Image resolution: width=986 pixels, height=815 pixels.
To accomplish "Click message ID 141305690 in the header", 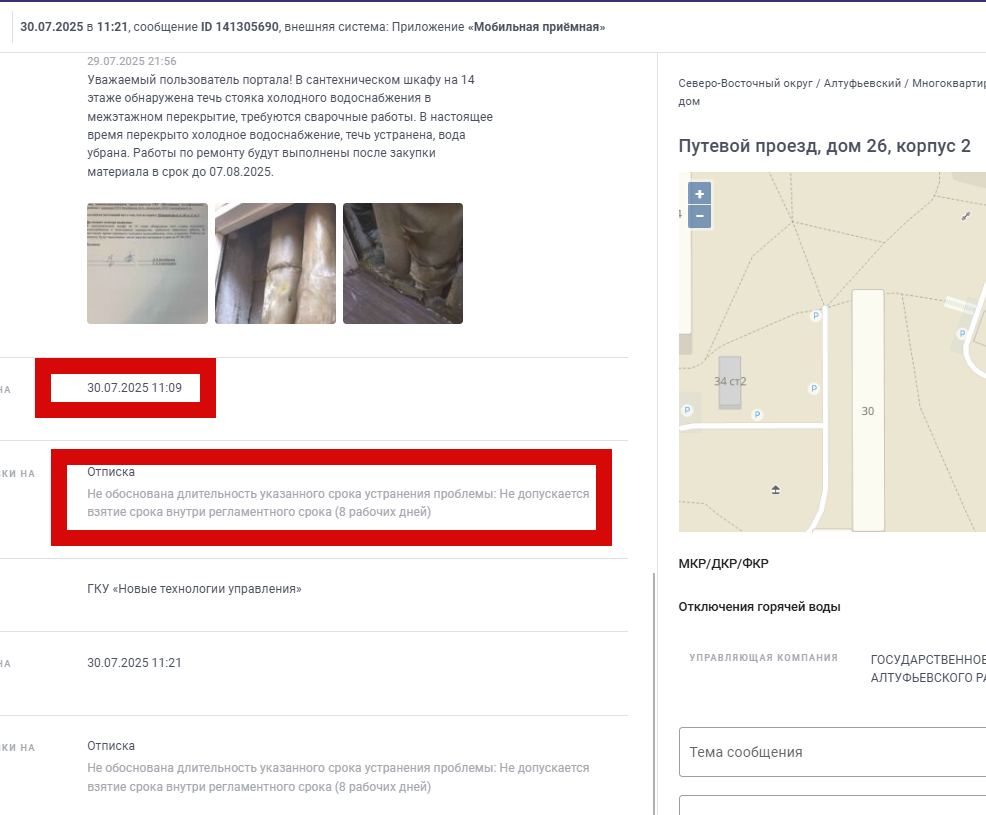I will point(240,27).
